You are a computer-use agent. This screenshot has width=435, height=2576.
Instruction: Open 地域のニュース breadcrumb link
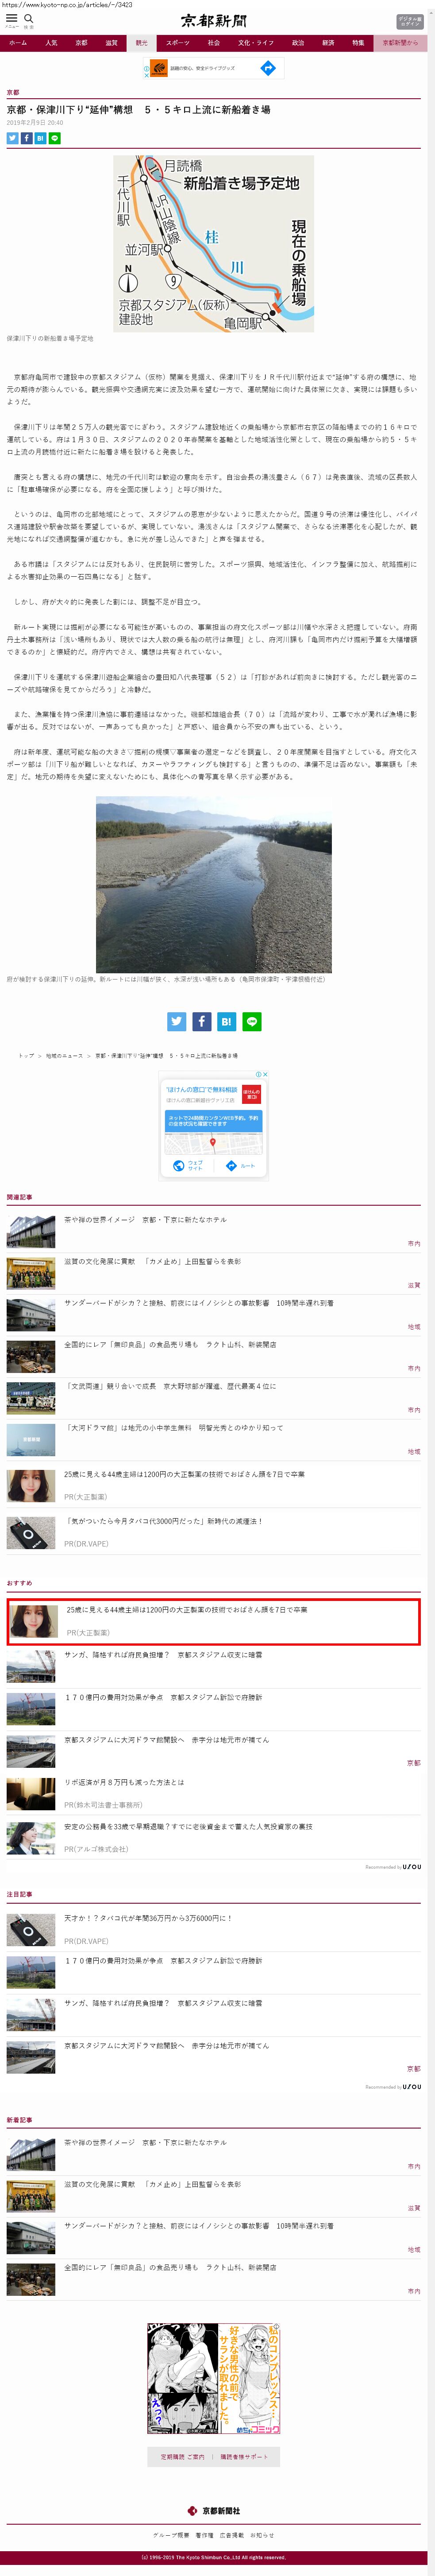64,1055
